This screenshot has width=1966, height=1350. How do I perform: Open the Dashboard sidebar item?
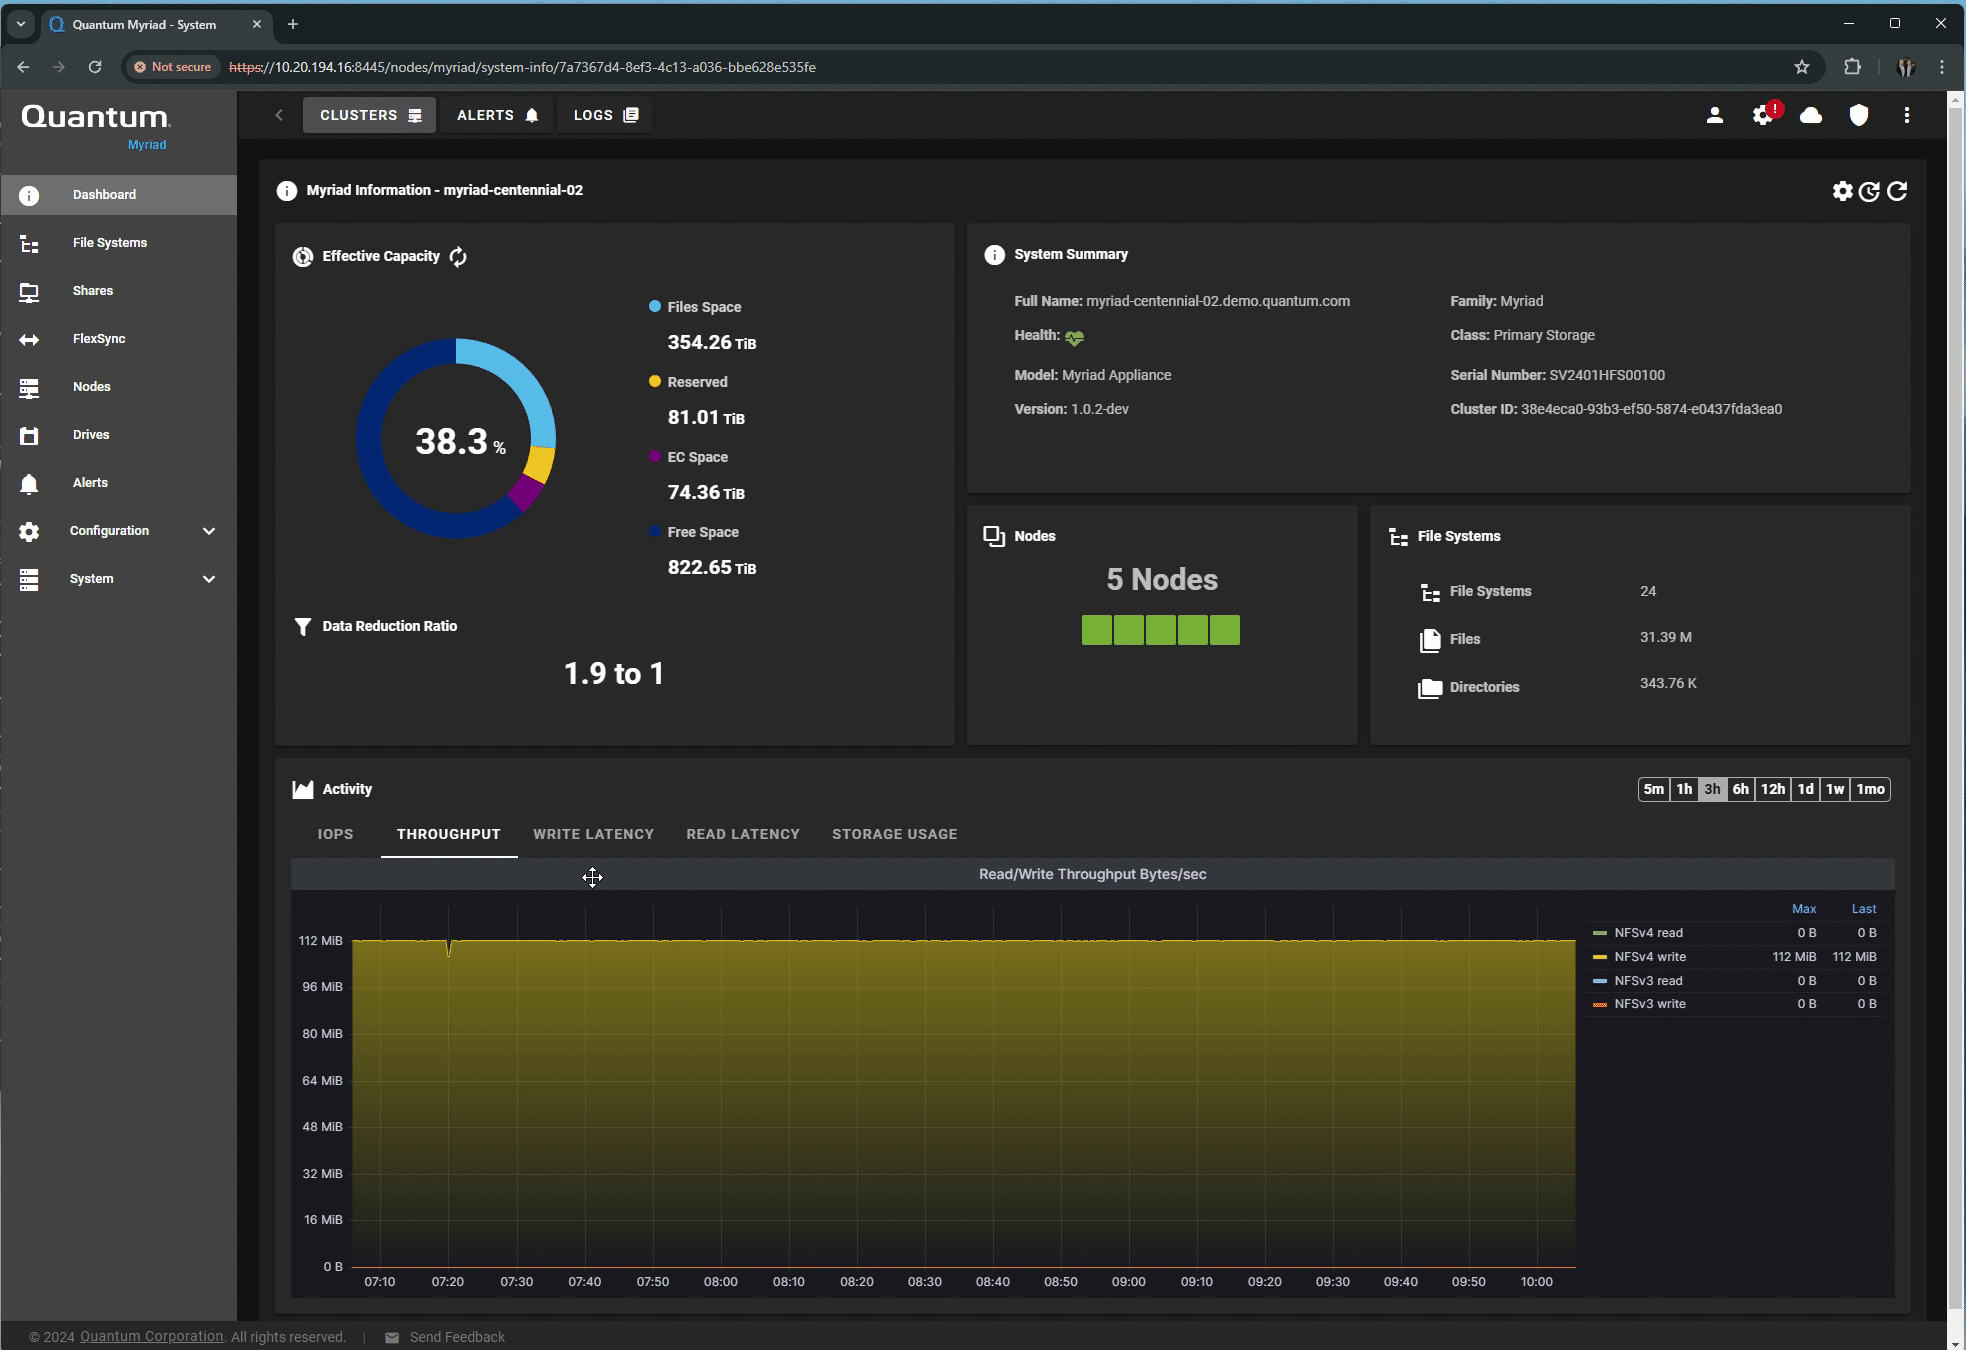pyautogui.click(x=118, y=195)
